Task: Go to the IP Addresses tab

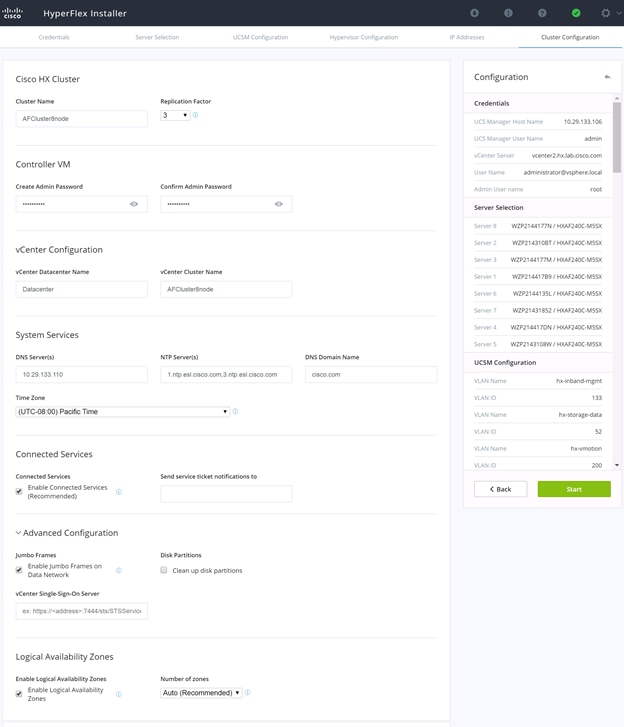Action: 467,37
